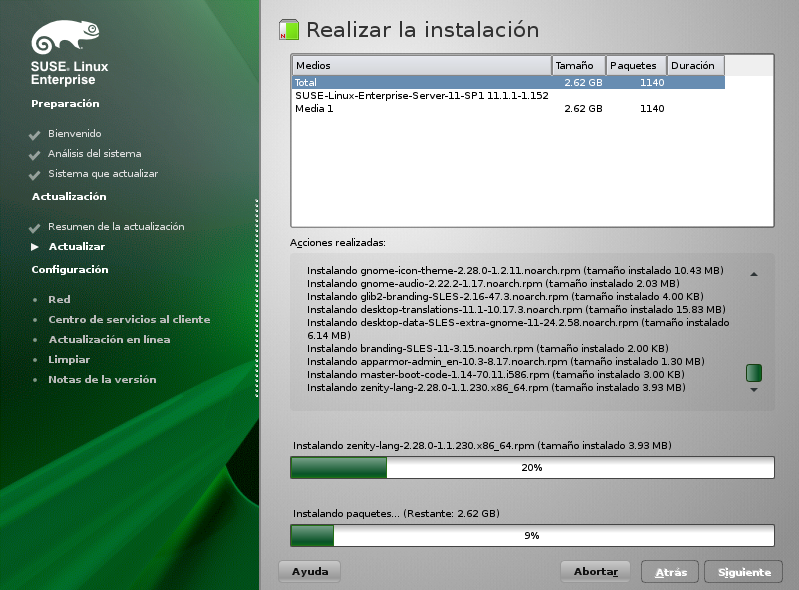799x590 pixels.
Task: Click the green scrollbar handle in the log
Action: [754, 373]
